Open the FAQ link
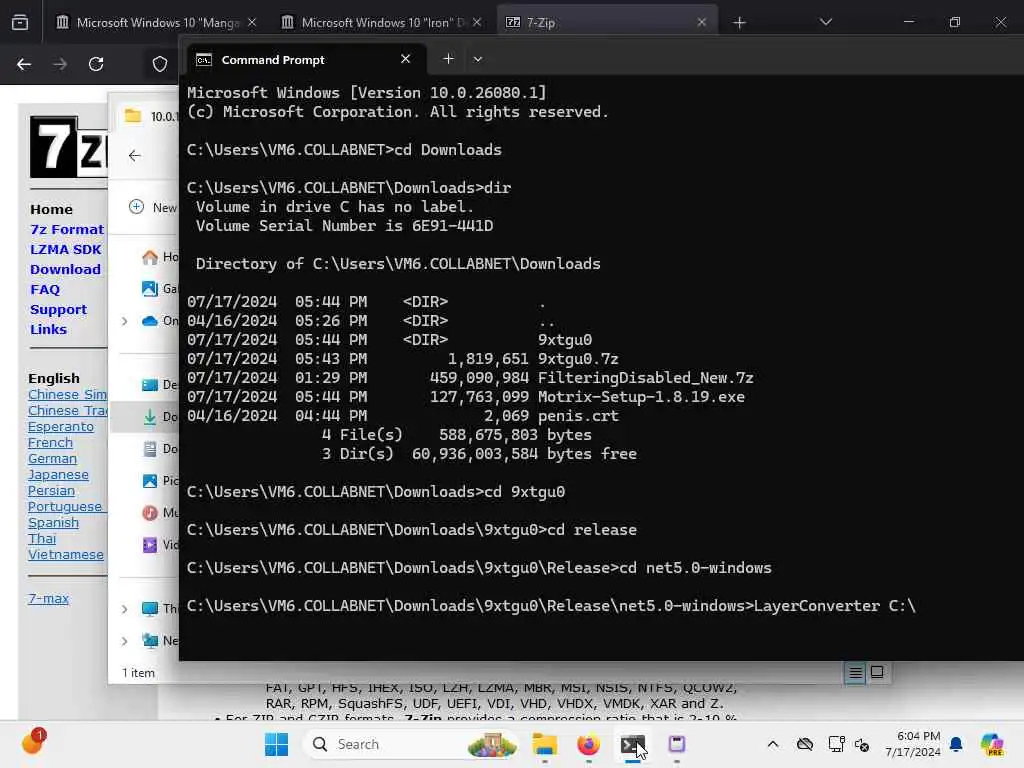 [44, 289]
